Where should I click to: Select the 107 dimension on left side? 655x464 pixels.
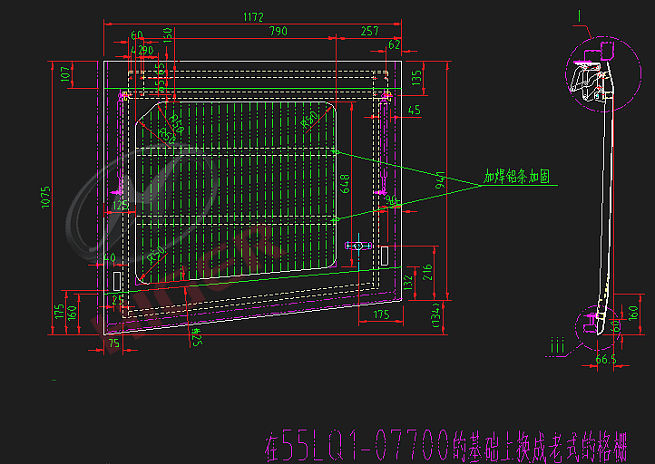pos(66,74)
